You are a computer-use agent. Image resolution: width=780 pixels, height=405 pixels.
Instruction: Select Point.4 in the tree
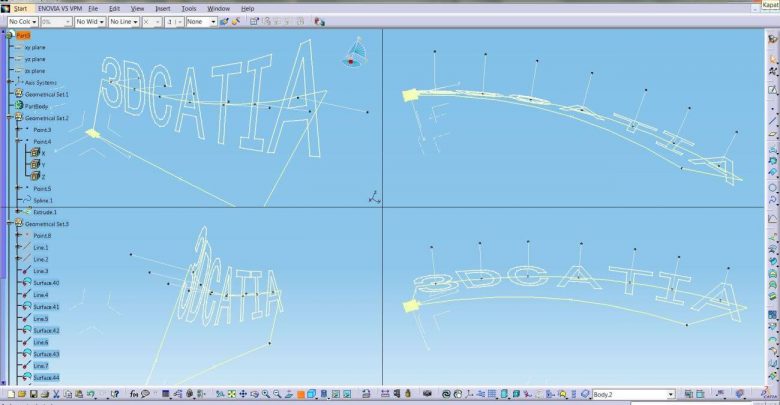[42, 142]
